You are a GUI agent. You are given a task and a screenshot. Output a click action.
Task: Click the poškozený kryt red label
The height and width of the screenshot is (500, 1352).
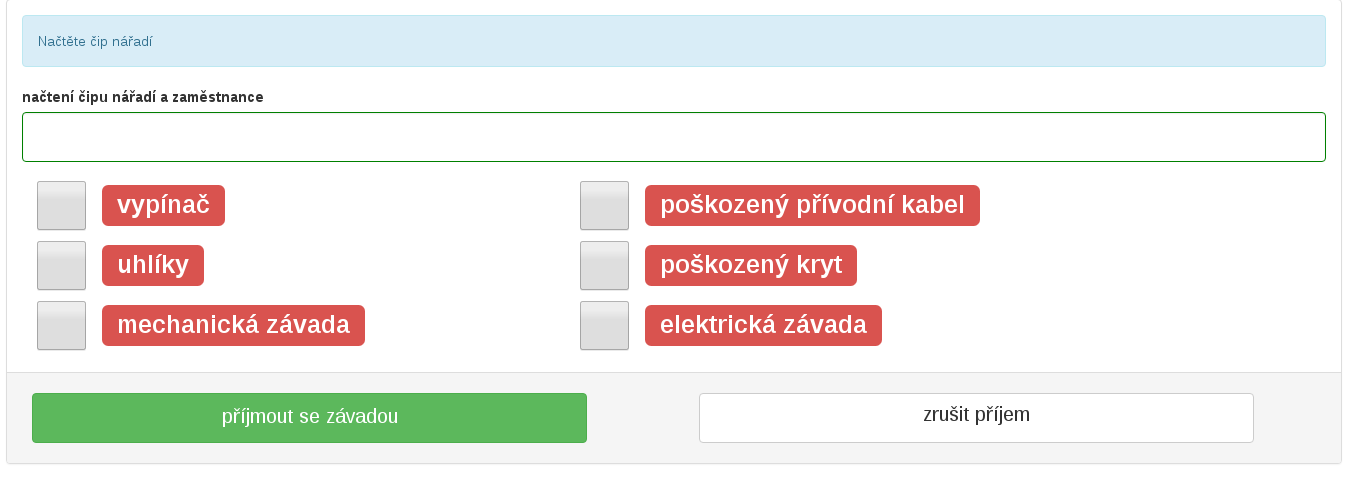(x=750, y=266)
